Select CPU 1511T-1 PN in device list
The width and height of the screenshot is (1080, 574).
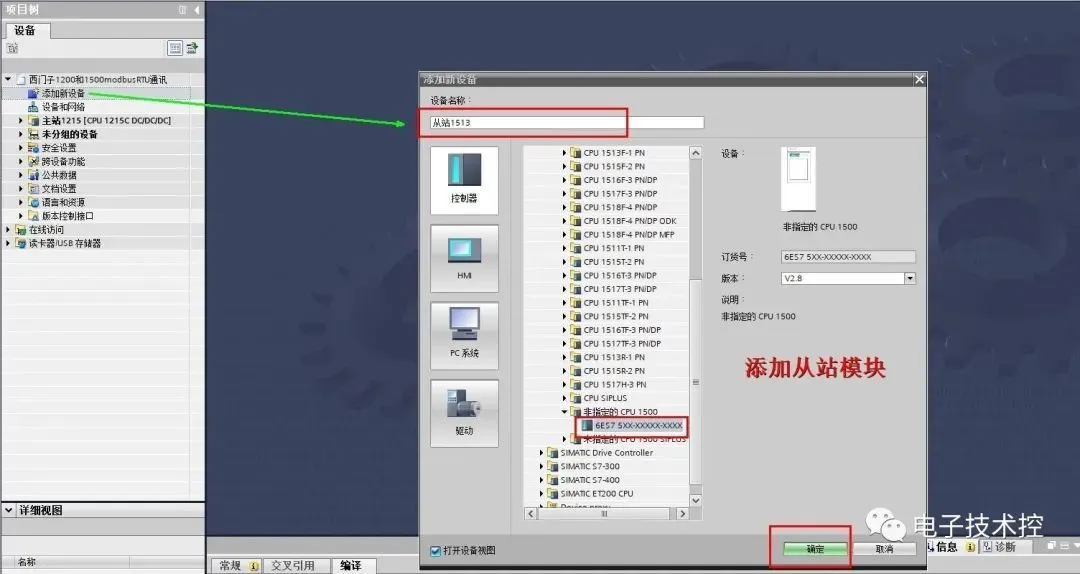[614, 248]
